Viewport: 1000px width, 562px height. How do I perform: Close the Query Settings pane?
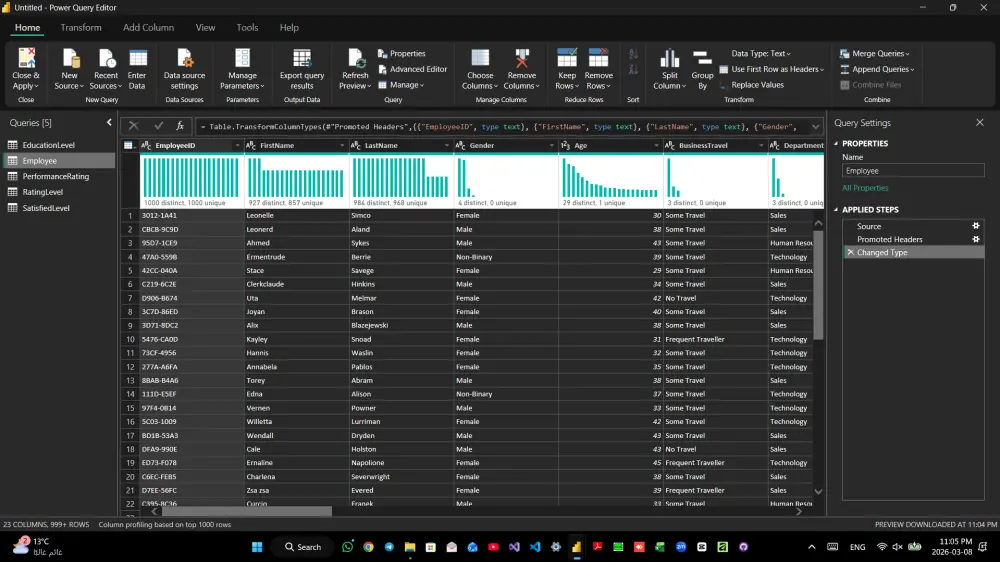click(x=980, y=122)
